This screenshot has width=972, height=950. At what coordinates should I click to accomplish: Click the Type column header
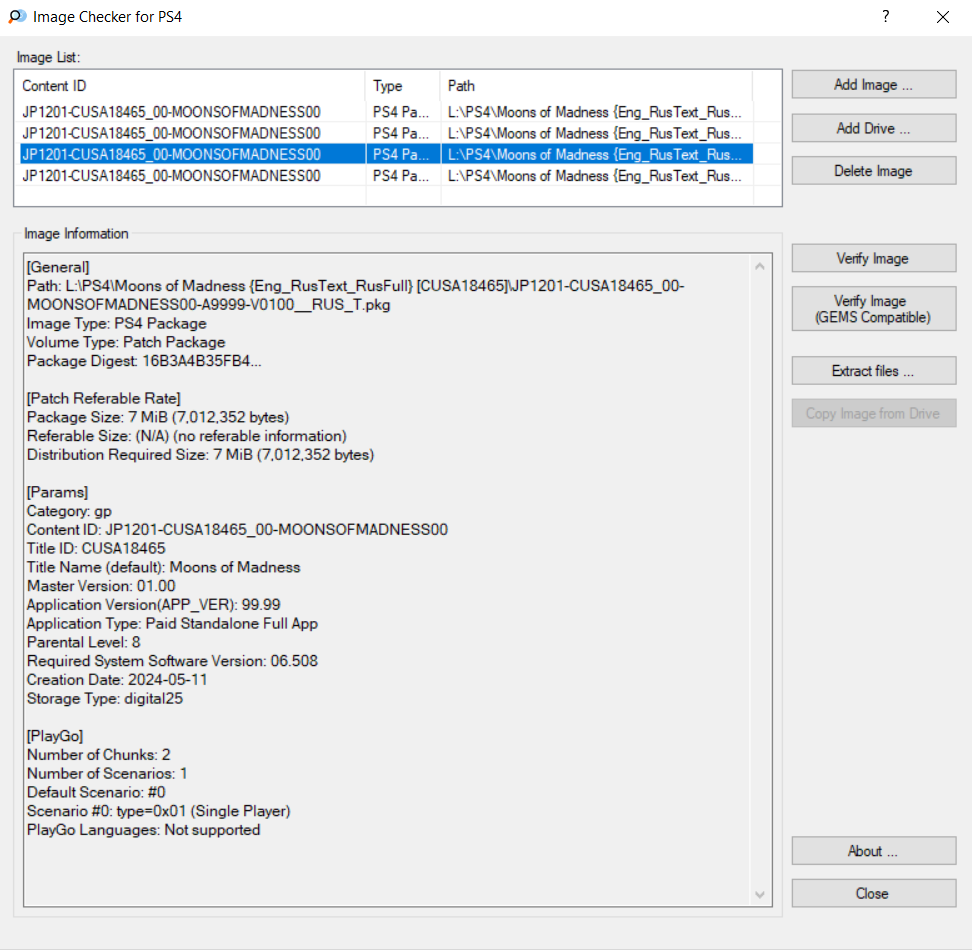[402, 86]
